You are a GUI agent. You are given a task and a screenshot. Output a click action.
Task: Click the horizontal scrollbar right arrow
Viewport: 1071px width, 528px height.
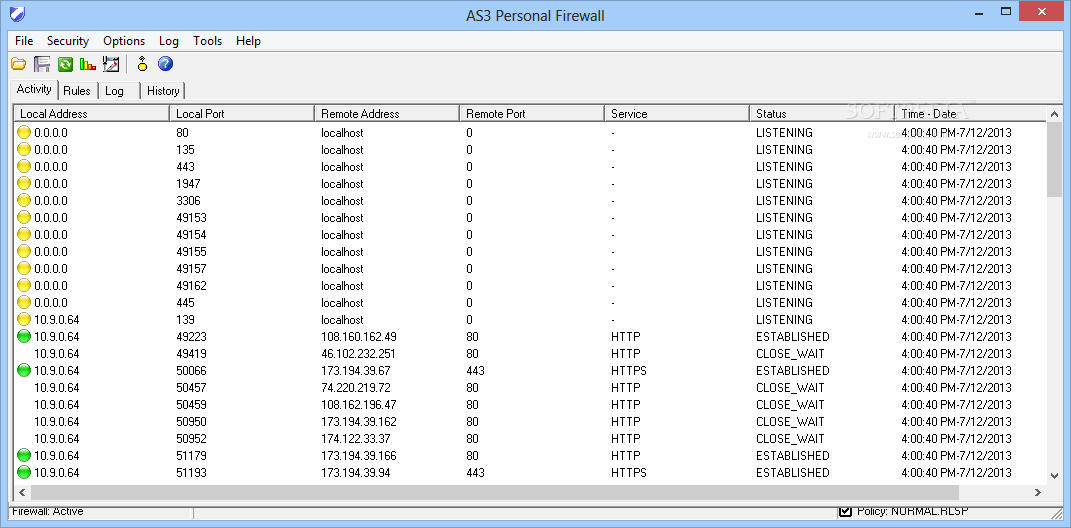[1039, 492]
